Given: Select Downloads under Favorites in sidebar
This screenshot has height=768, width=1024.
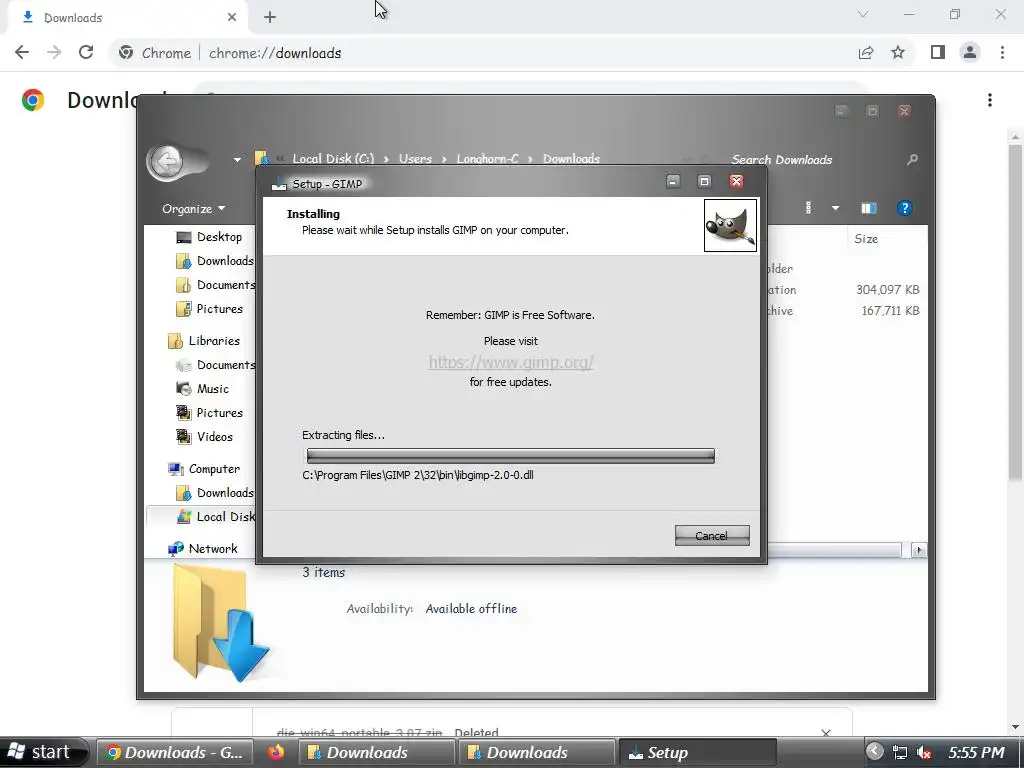Looking at the screenshot, I should click(x=214, y=261).
